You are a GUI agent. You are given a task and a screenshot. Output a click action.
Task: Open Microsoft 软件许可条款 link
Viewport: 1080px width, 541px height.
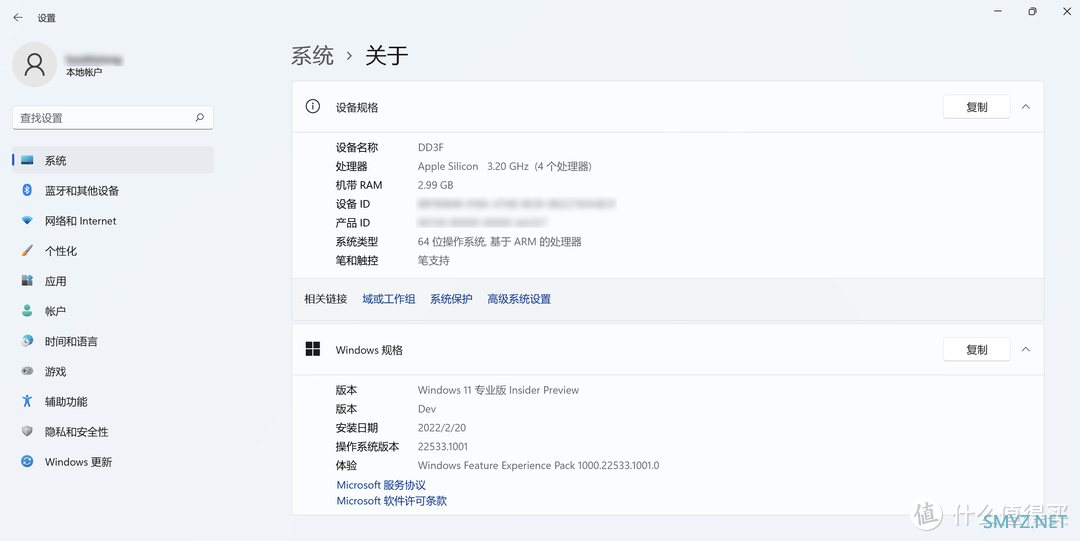tap(391, 500)
